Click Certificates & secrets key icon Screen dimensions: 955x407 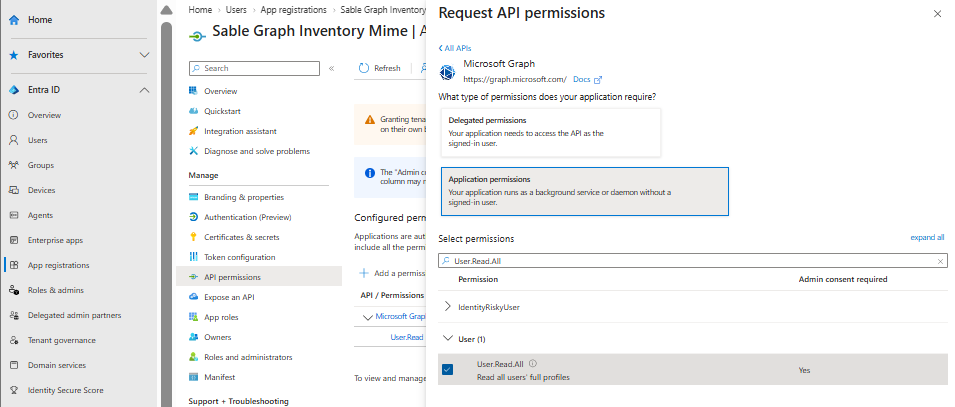pos(194,237)
